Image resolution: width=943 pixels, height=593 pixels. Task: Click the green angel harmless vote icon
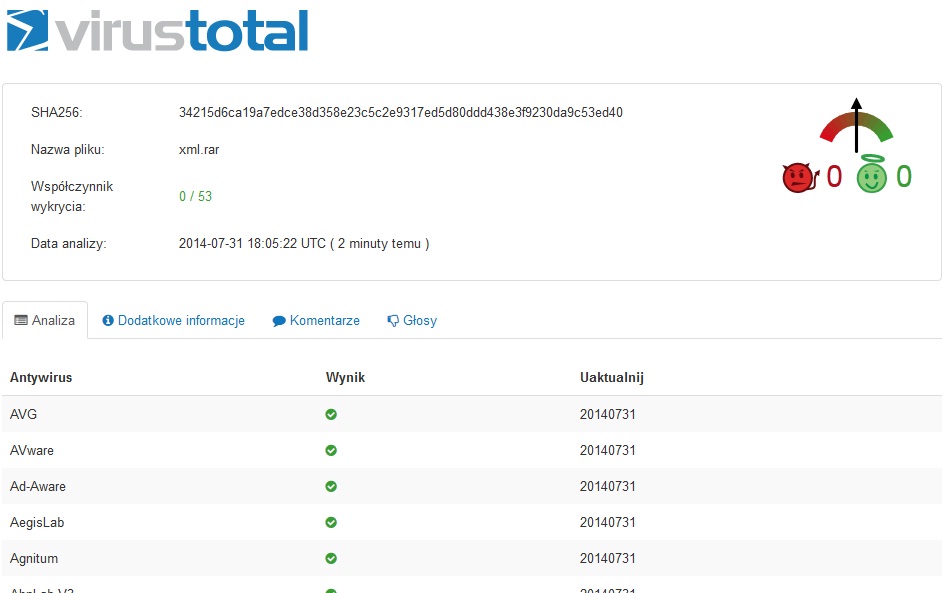tap(872, 174)
